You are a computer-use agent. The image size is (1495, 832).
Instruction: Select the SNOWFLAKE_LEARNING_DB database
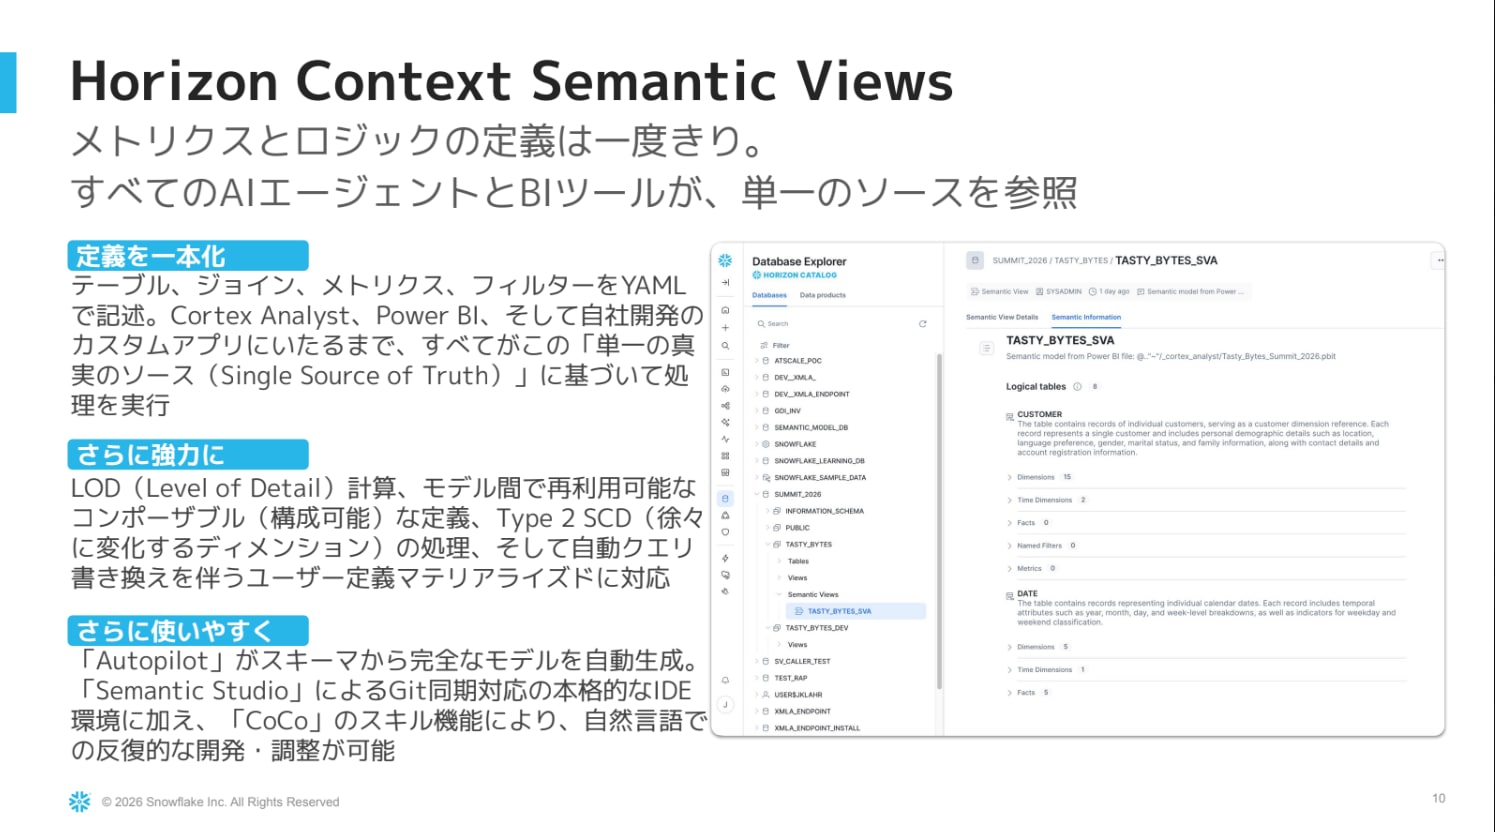819,461
